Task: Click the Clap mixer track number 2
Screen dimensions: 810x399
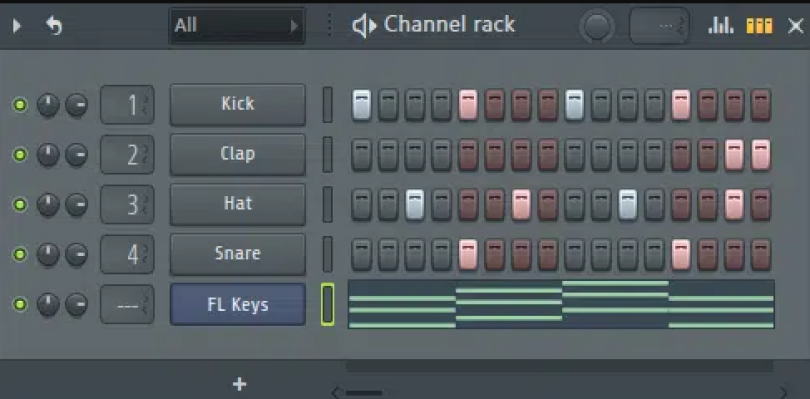Action: pos(127,155)
